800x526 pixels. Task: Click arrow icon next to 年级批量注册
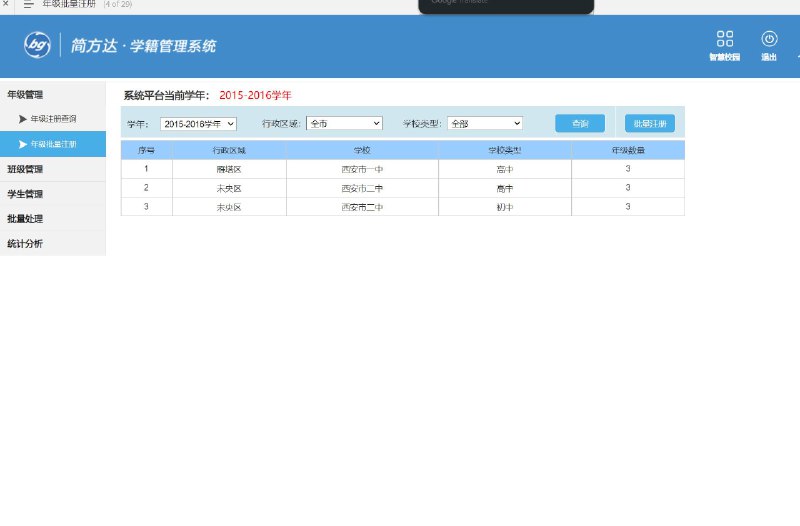tap(22, 144)
